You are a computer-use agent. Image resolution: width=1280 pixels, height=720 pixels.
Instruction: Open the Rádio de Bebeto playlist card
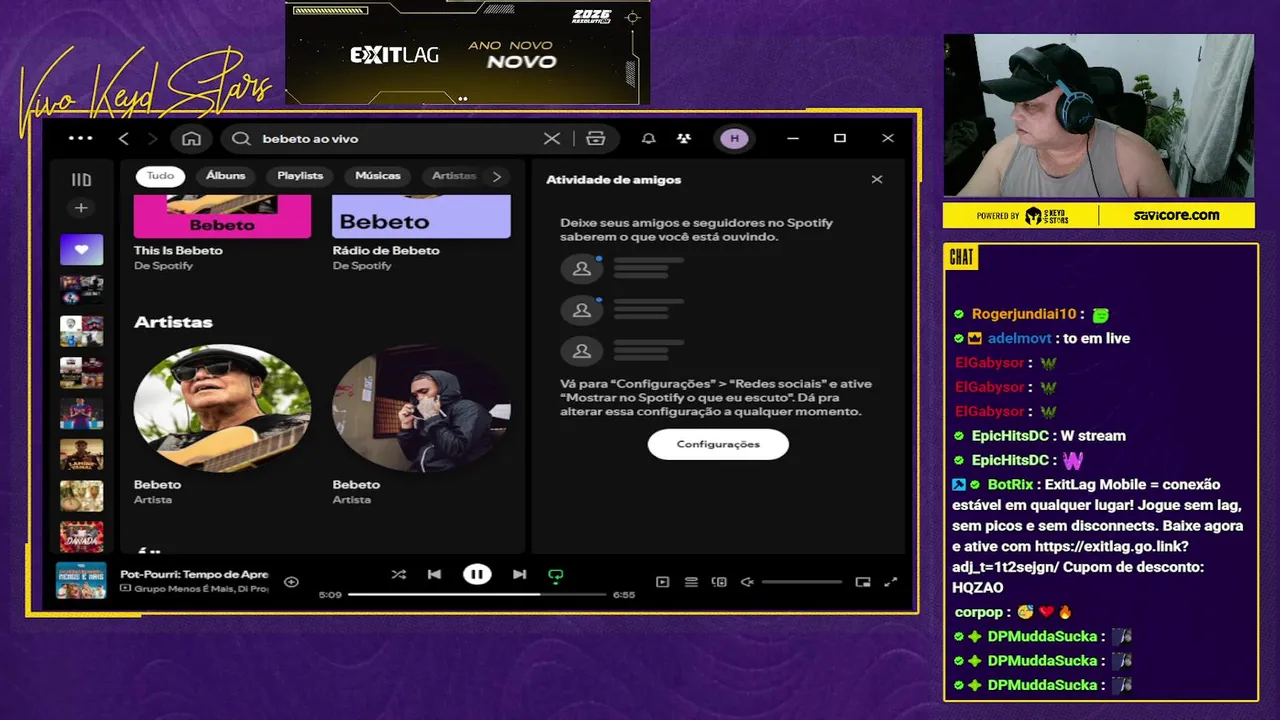coord(421,232)
